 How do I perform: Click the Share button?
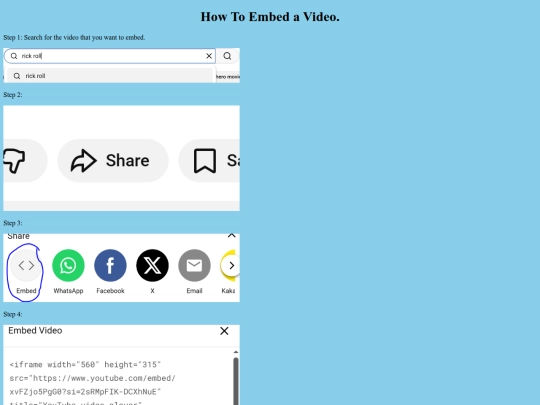[113, 160]
